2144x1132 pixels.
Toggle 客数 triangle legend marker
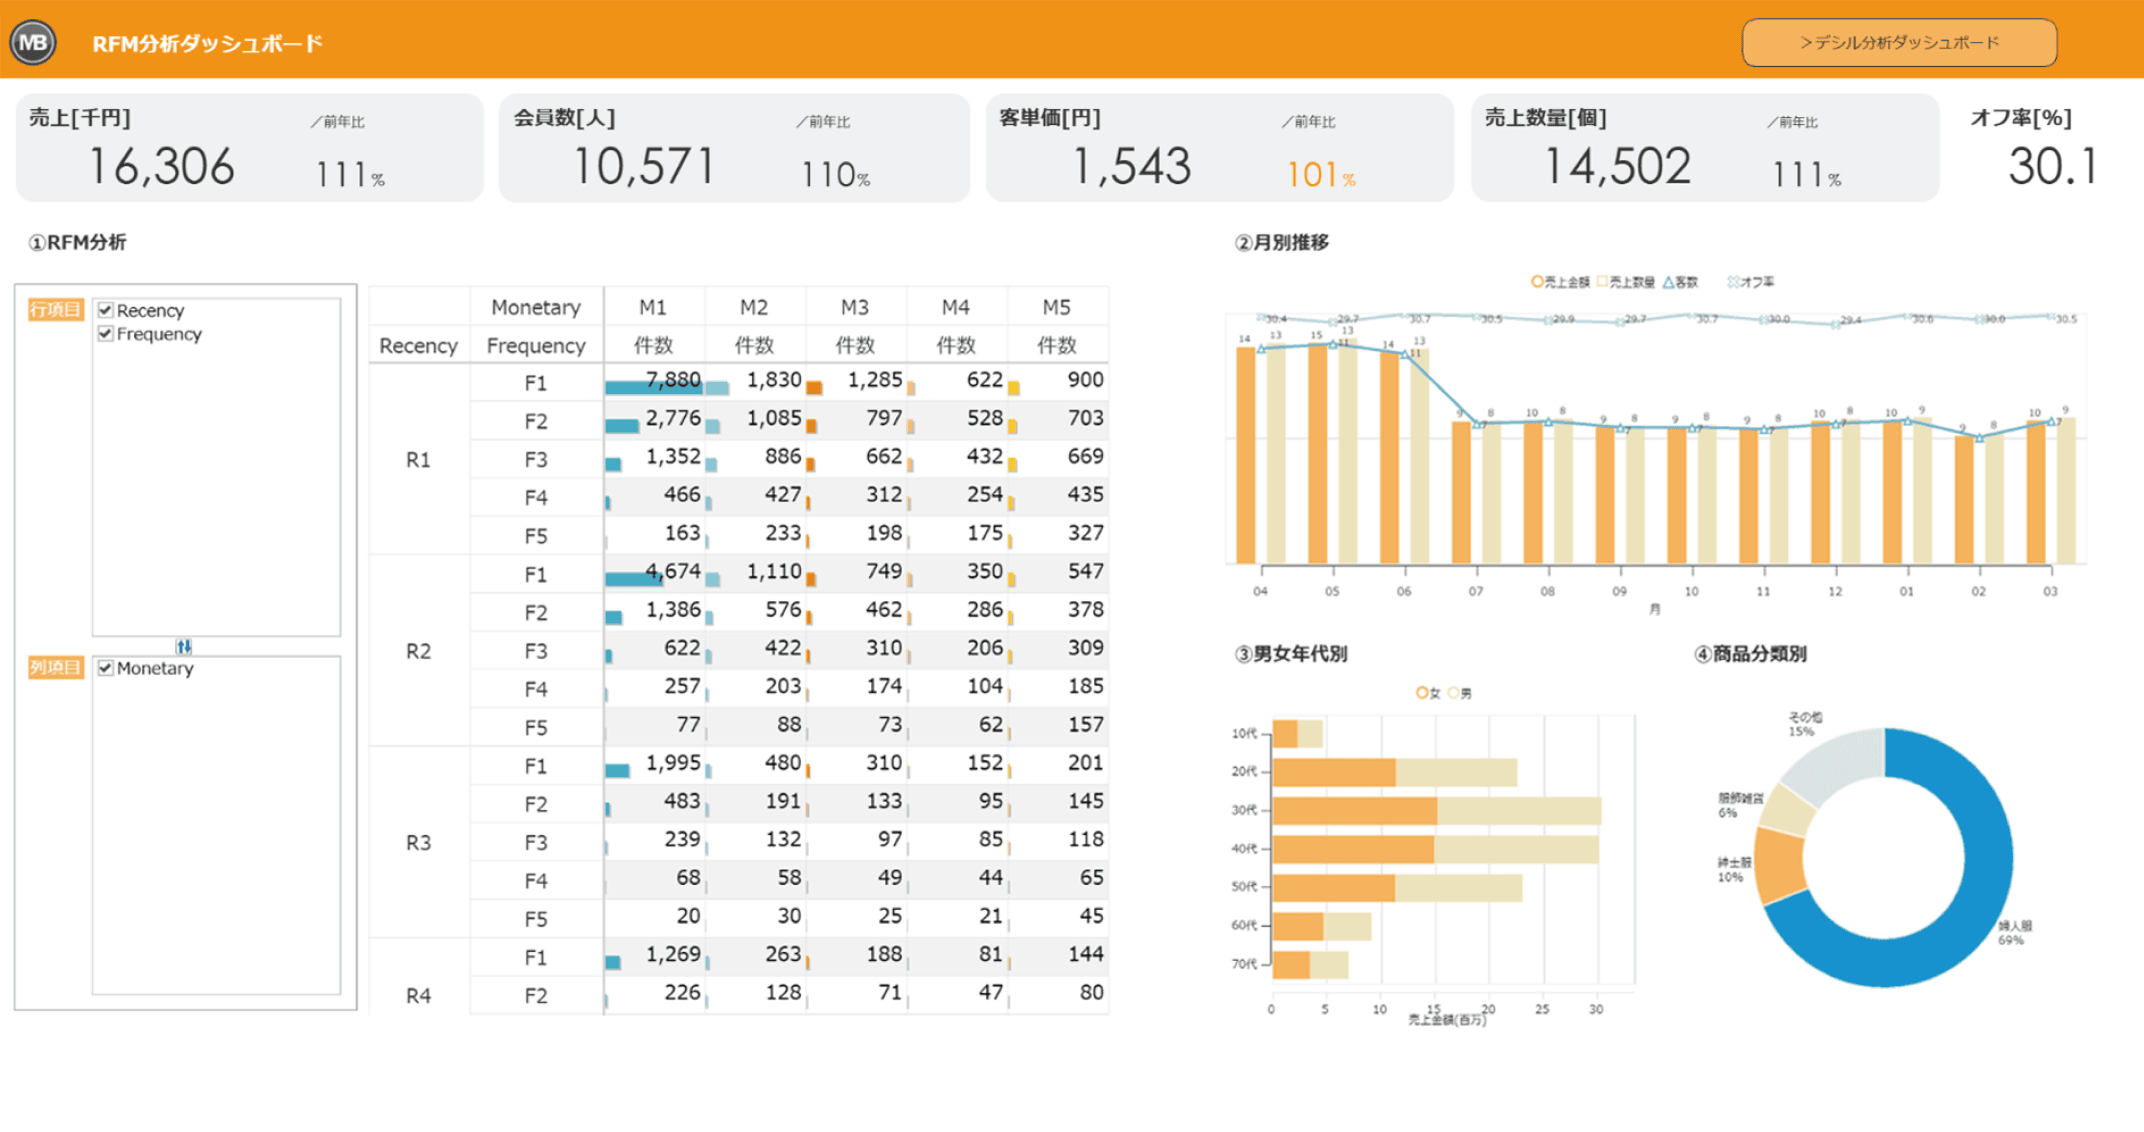point(1668,282)
